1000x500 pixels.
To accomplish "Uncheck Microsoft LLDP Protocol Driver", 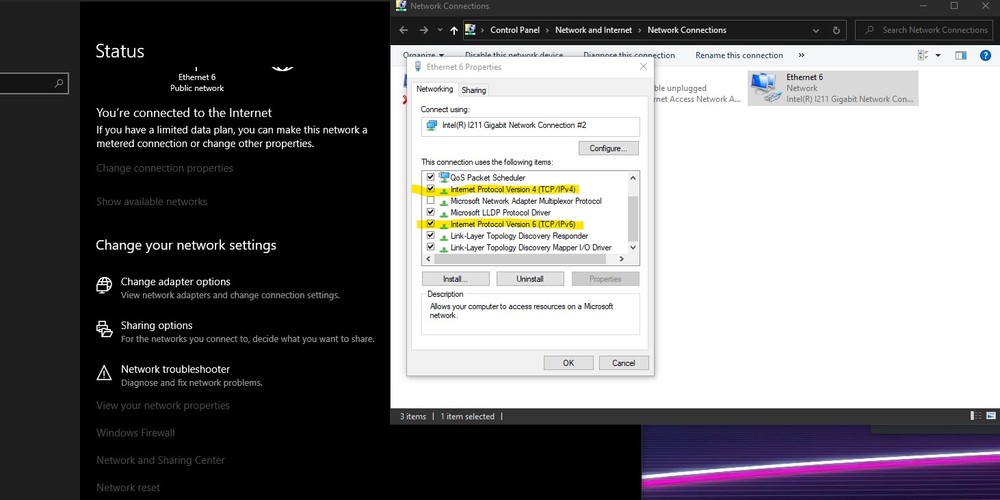I will pyautogui.click(x=430, y=212).
